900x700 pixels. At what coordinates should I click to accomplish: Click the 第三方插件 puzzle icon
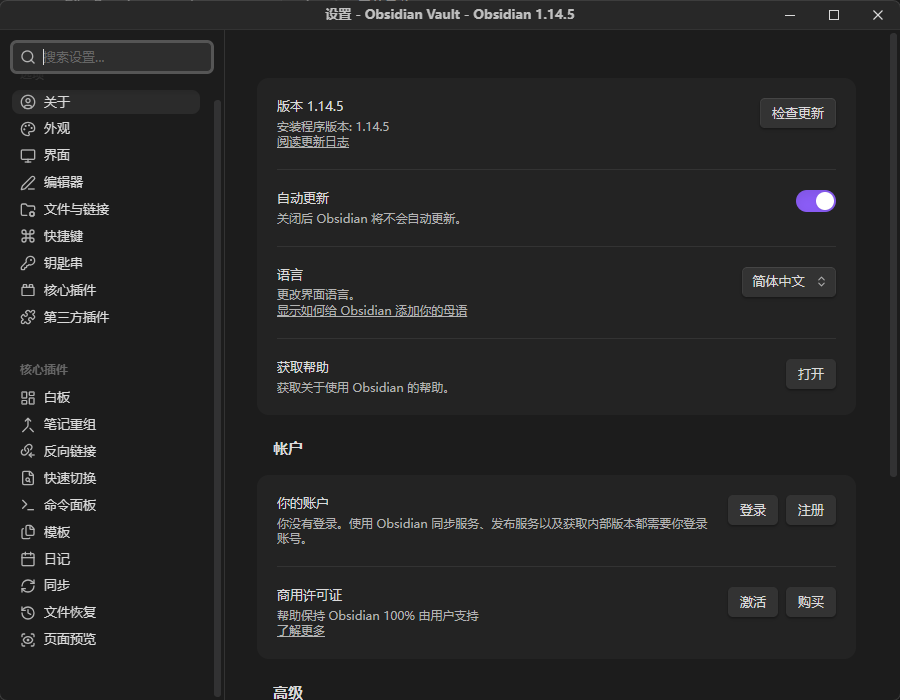pos(28,317)
